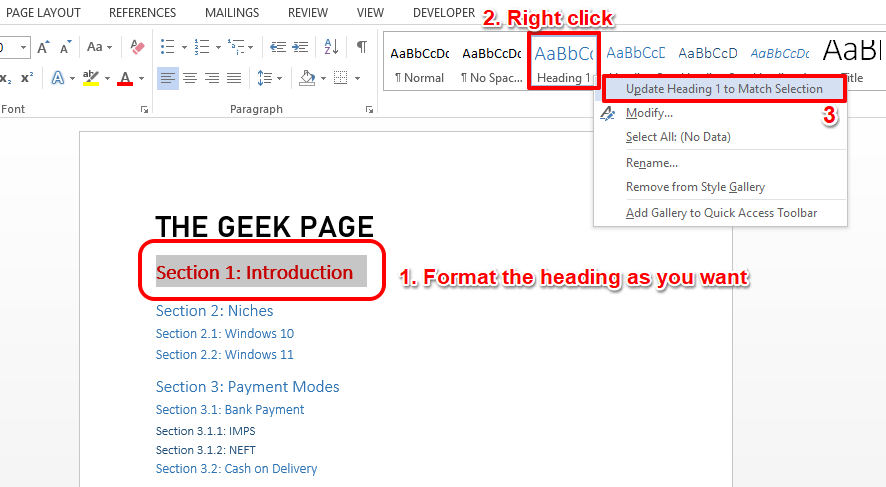This screenshot has height=487, width=886.
Task: Click the Multilevel List icon
Action: coord(236,47)
